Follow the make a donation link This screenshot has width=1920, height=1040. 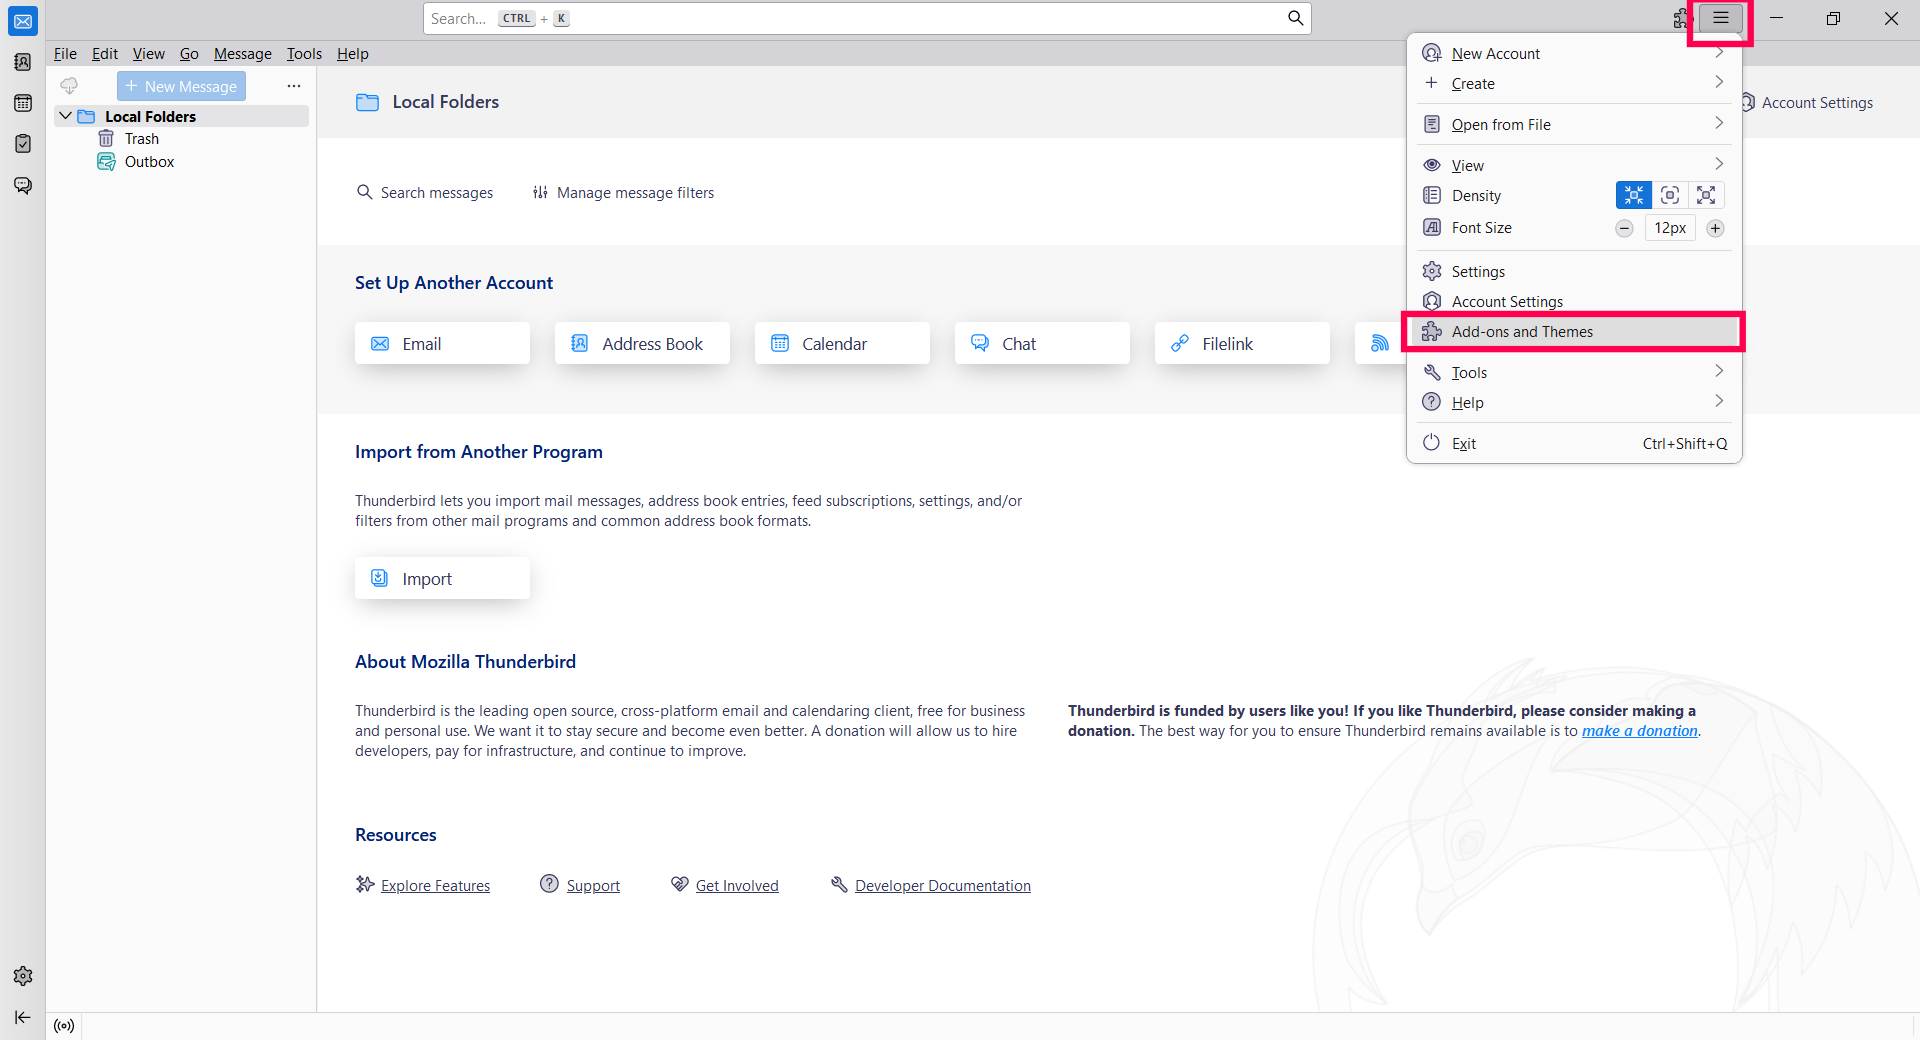1640,731
